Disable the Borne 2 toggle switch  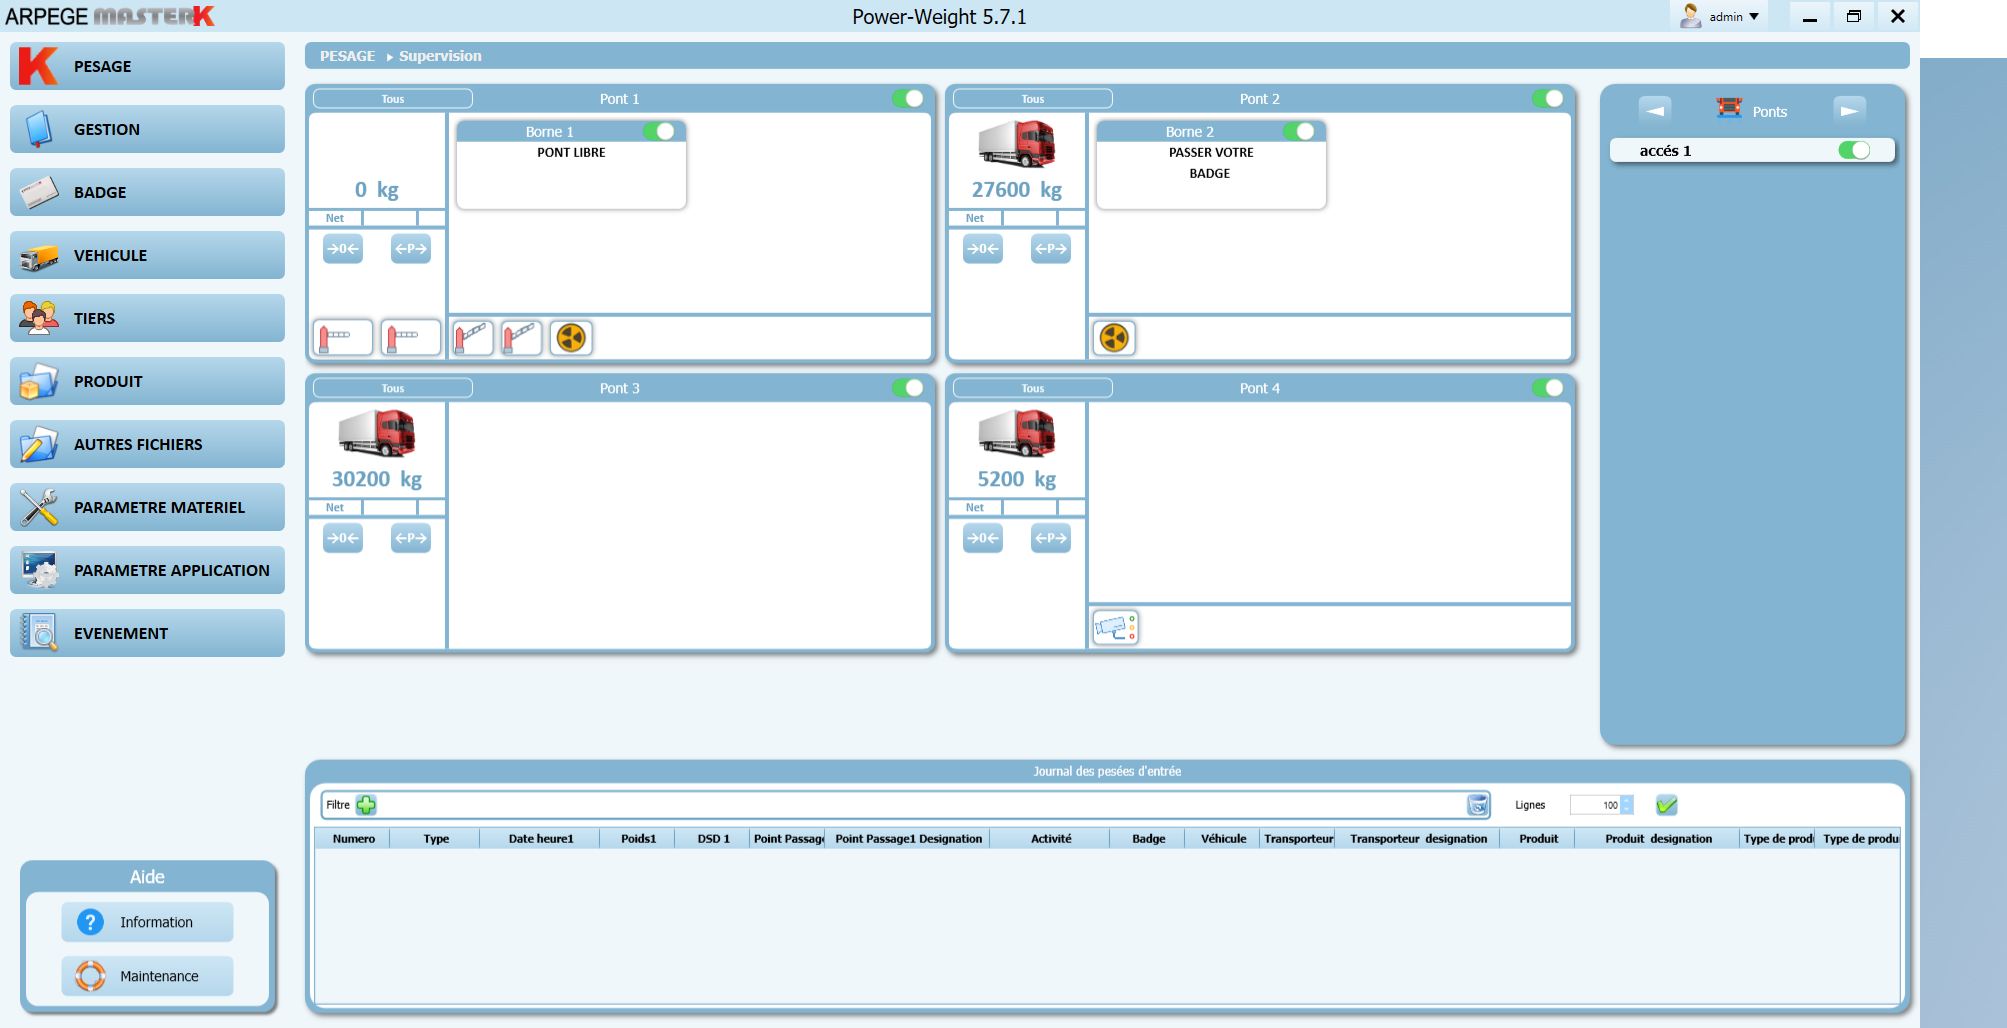pyautogui.click(x=1298, y=132)
